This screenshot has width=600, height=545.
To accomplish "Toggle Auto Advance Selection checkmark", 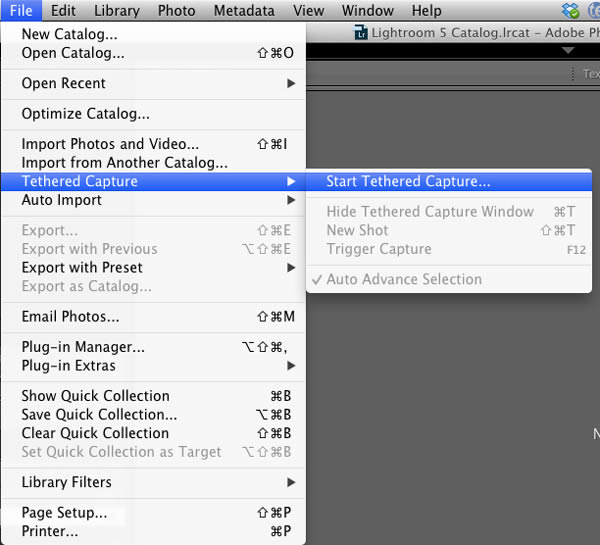I will pos(404,280).
